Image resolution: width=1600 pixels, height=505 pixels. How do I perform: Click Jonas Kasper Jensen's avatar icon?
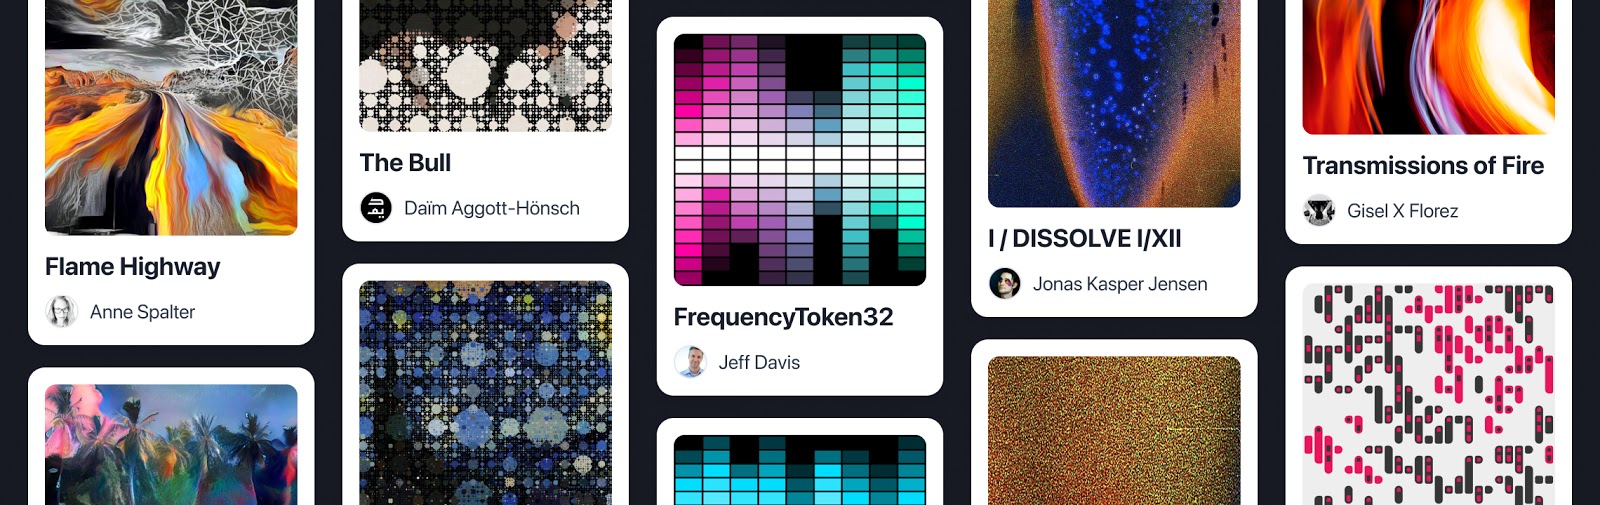[1005, 284]
